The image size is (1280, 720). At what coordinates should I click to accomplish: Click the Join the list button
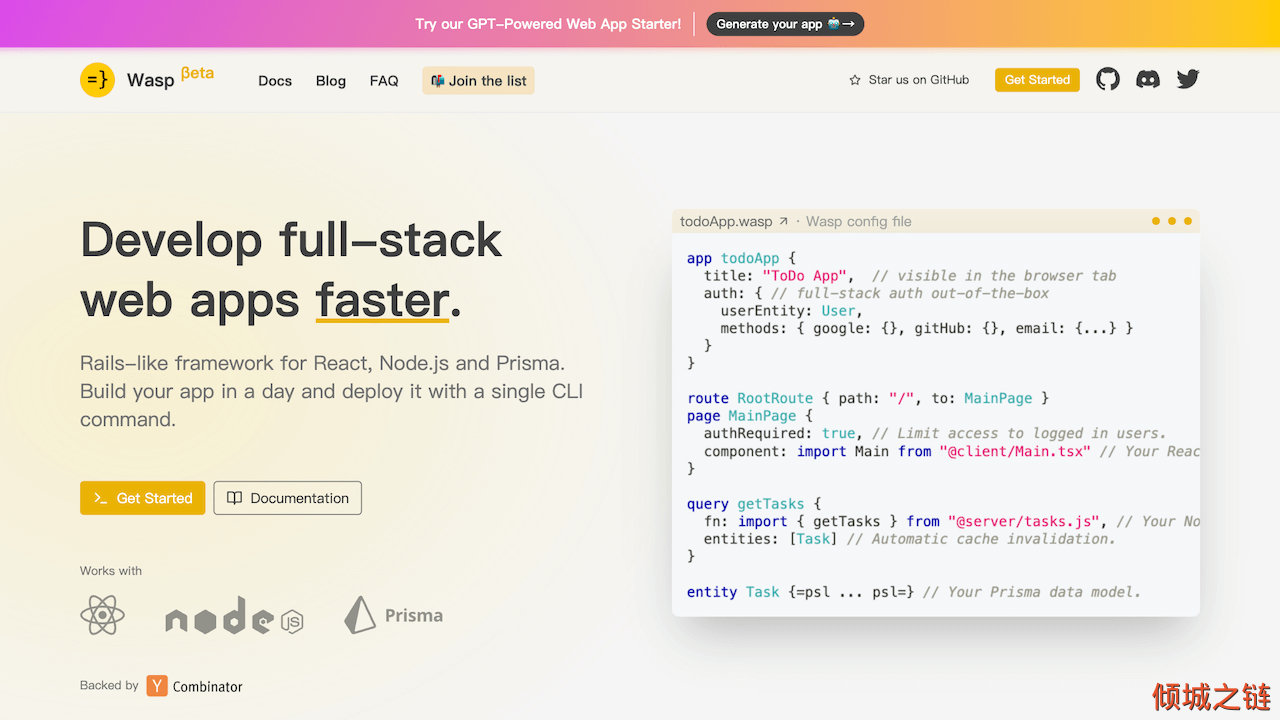point(478,81)
